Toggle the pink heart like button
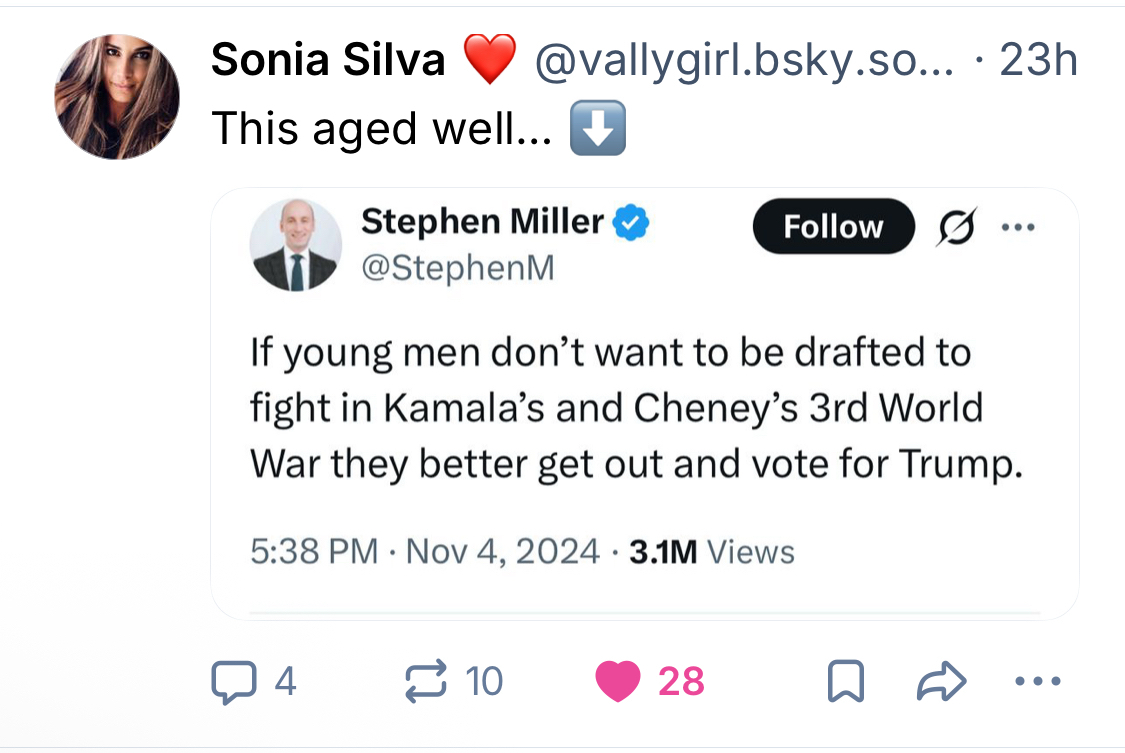1125x753 pixels. point(618,682)
